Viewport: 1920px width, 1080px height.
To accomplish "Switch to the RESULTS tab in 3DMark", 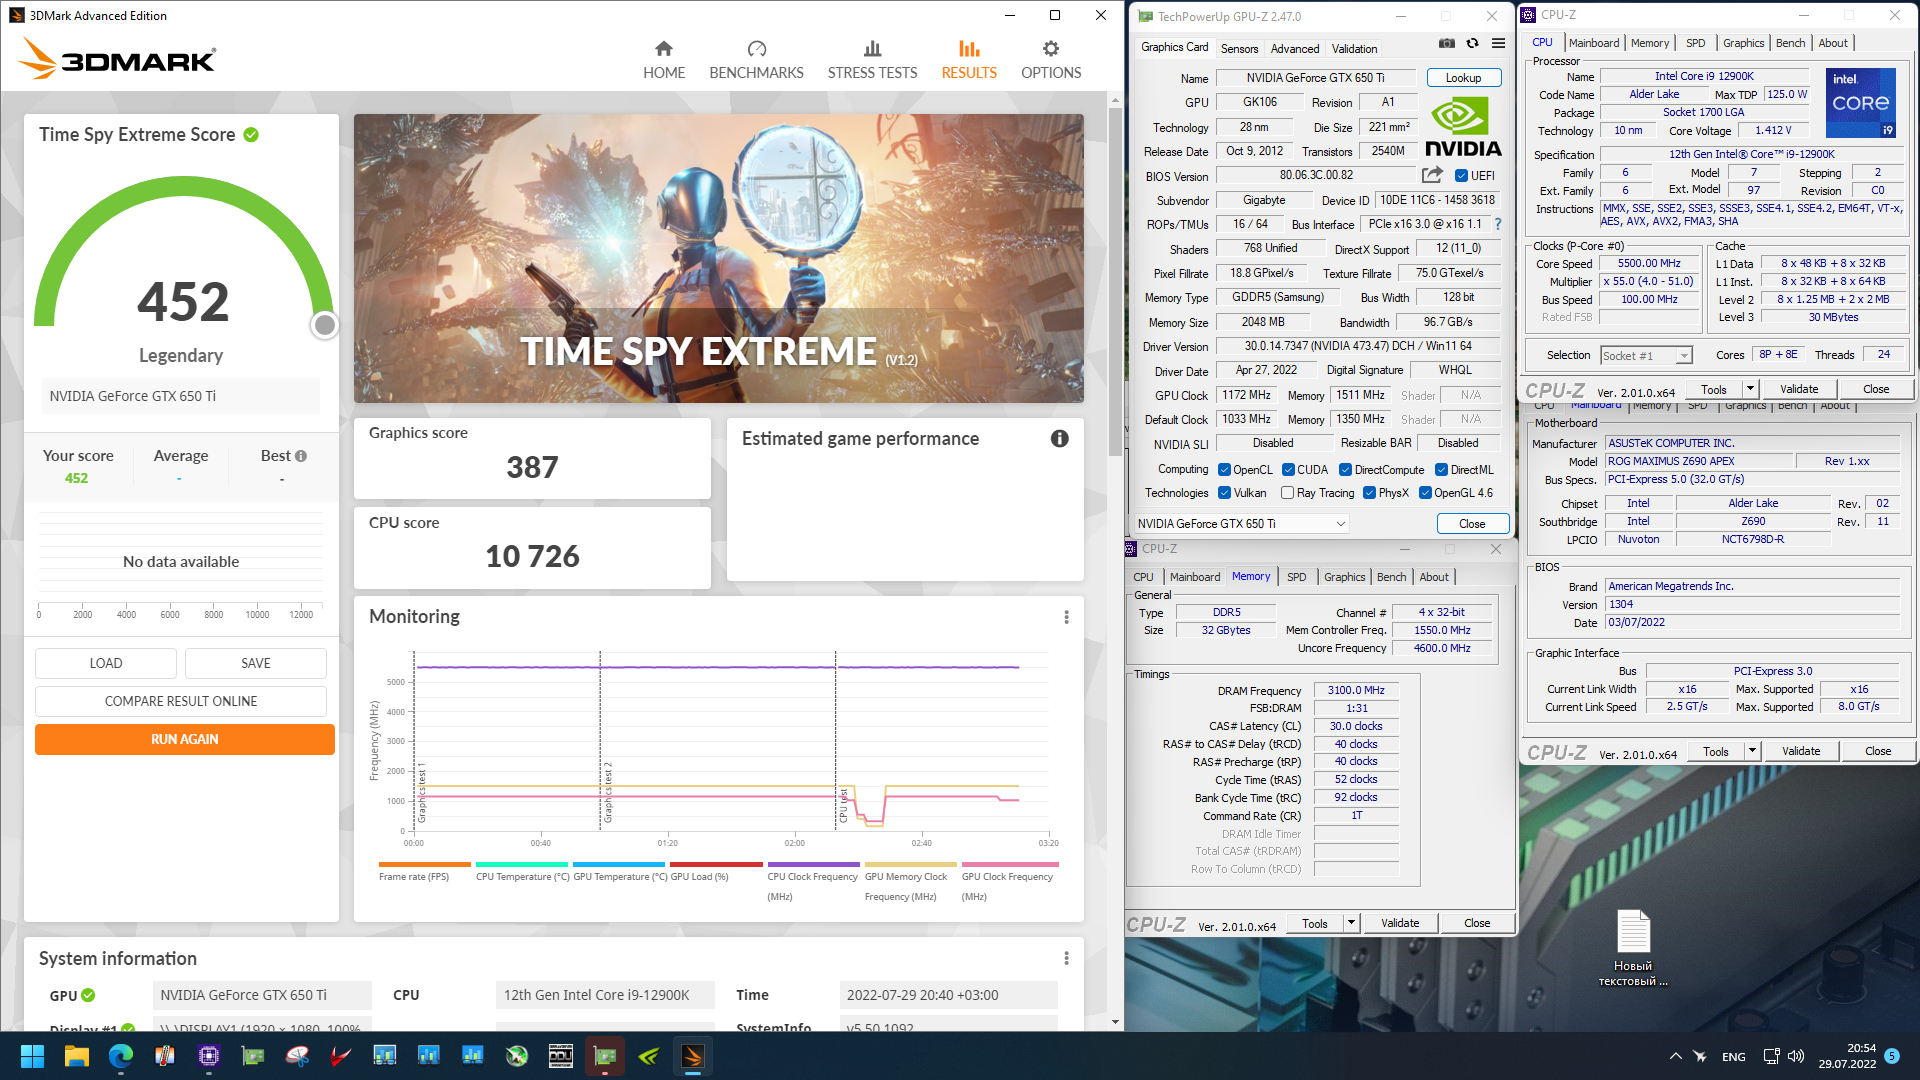I will 968,60.
